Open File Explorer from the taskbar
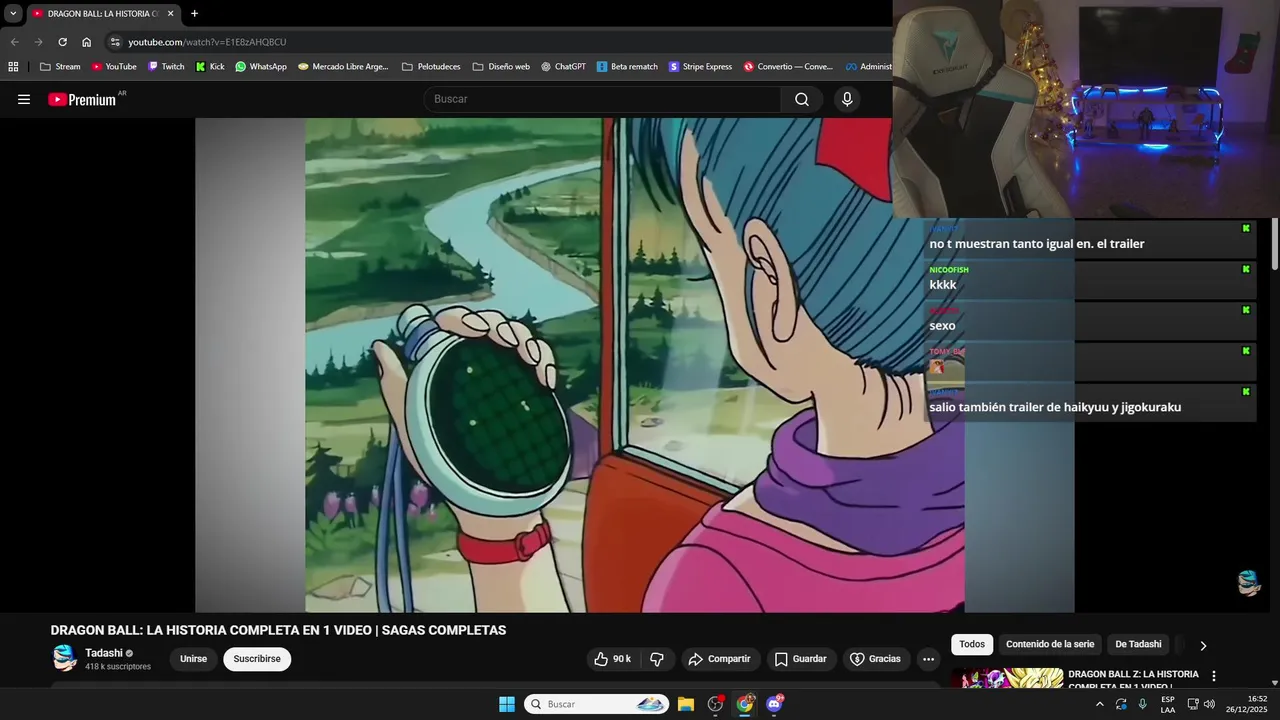This screenshot has width=1280, height=720. pyautogui.click(x=686, y=704)
